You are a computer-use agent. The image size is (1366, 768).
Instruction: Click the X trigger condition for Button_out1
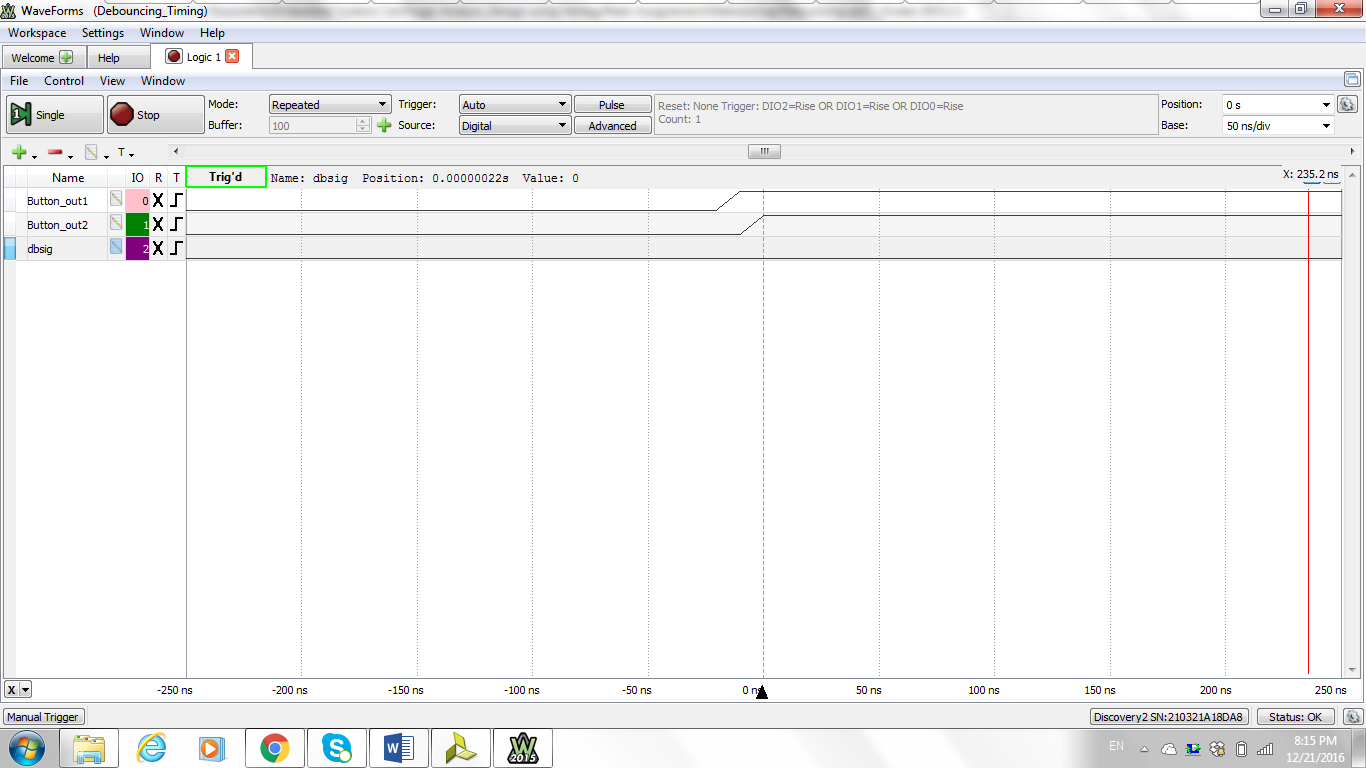tap(157, 200)
